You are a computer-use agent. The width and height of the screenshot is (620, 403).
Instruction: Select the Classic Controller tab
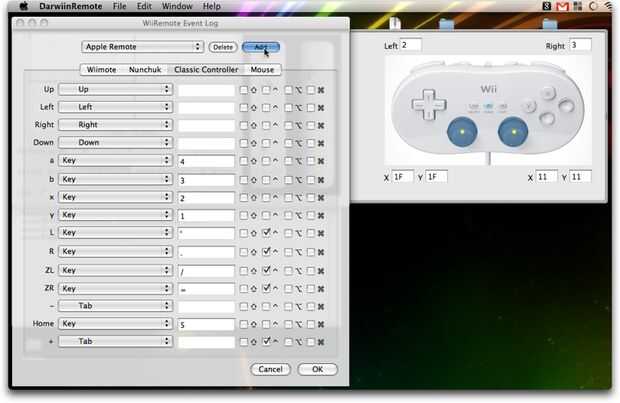(206, 70)
